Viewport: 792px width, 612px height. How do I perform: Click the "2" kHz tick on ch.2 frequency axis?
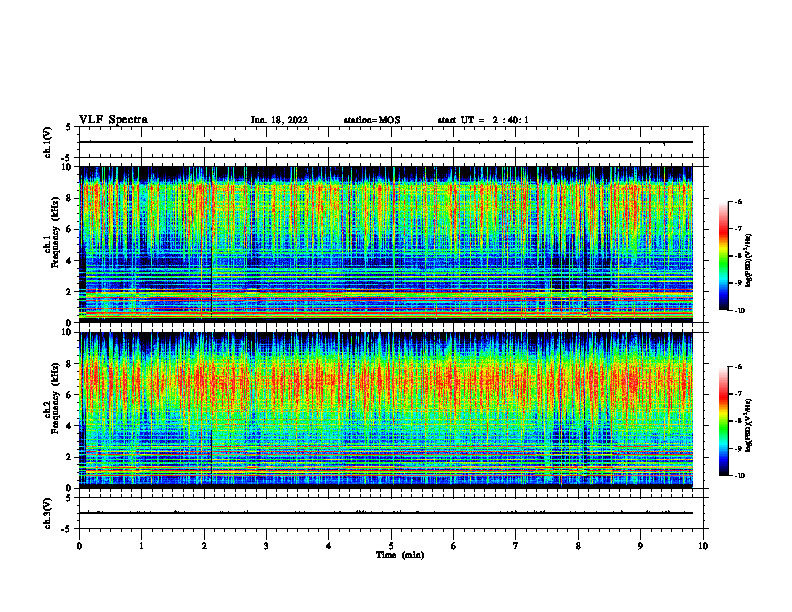point(71,457)
